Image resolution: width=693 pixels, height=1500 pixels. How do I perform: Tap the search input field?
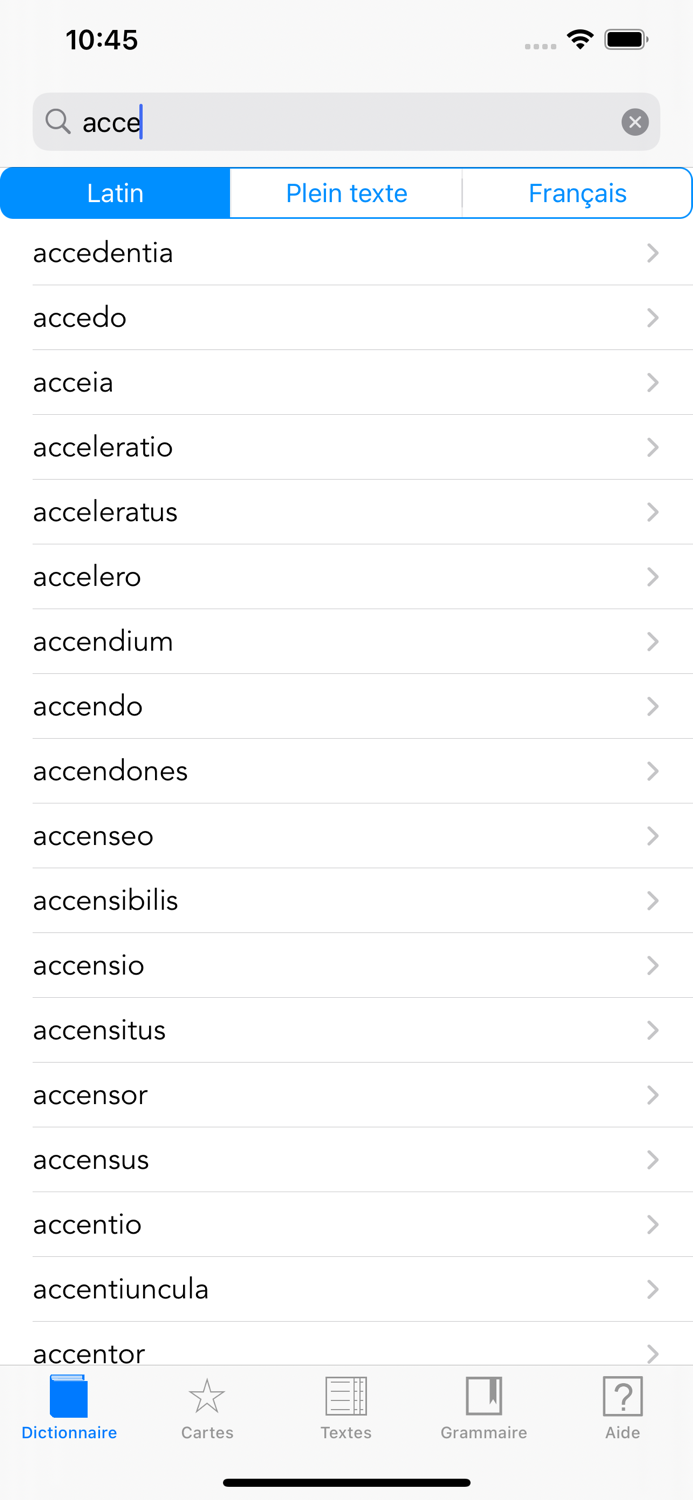[x=300, y=121]
